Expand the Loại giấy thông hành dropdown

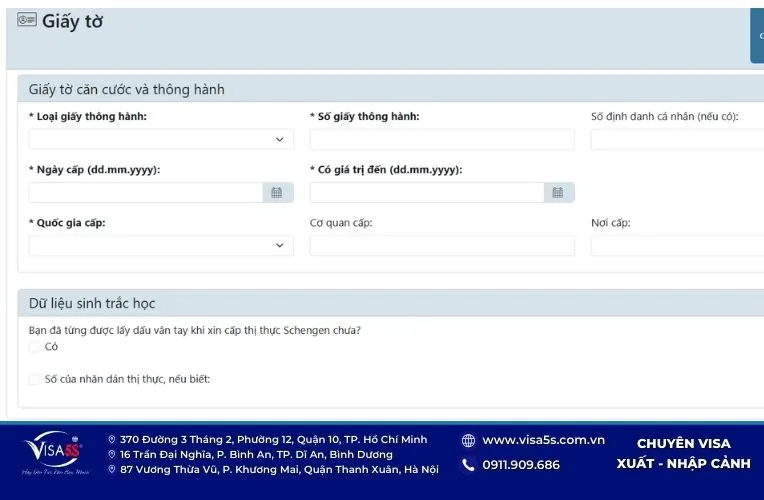[161, 140]
